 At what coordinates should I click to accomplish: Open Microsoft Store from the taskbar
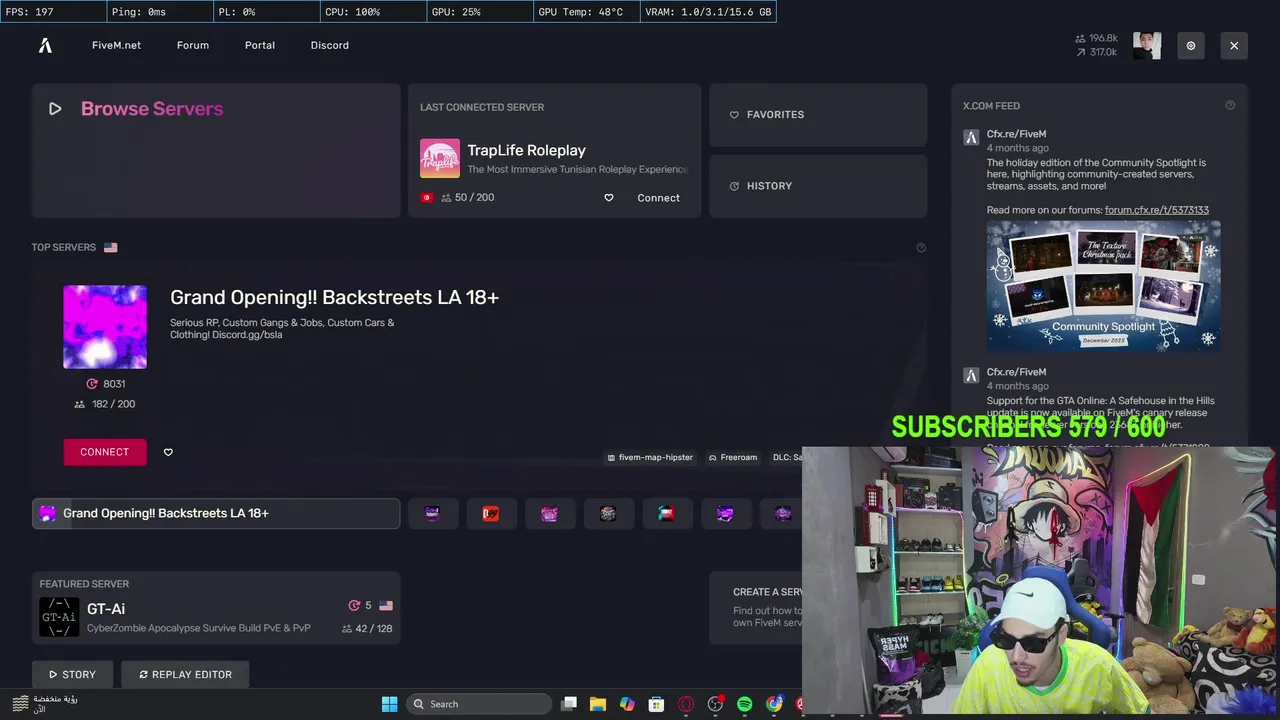tap(656, 704)
